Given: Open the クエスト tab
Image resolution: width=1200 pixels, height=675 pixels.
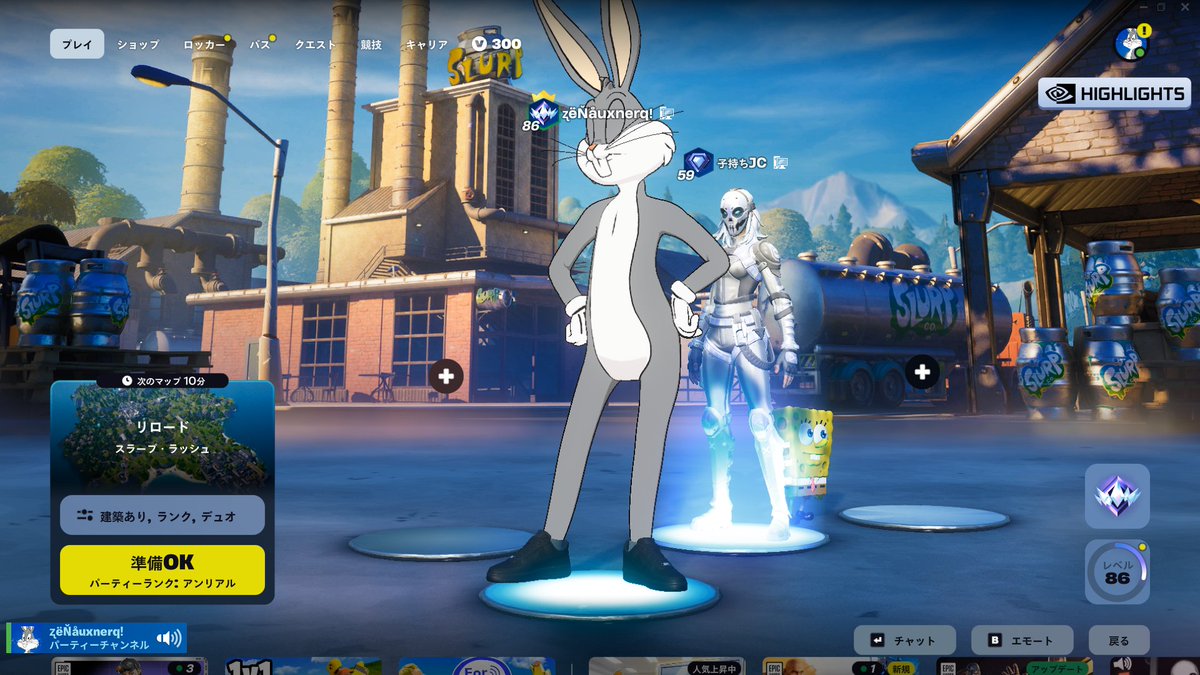Looking at the screenshot, I should tap(315, 45).
